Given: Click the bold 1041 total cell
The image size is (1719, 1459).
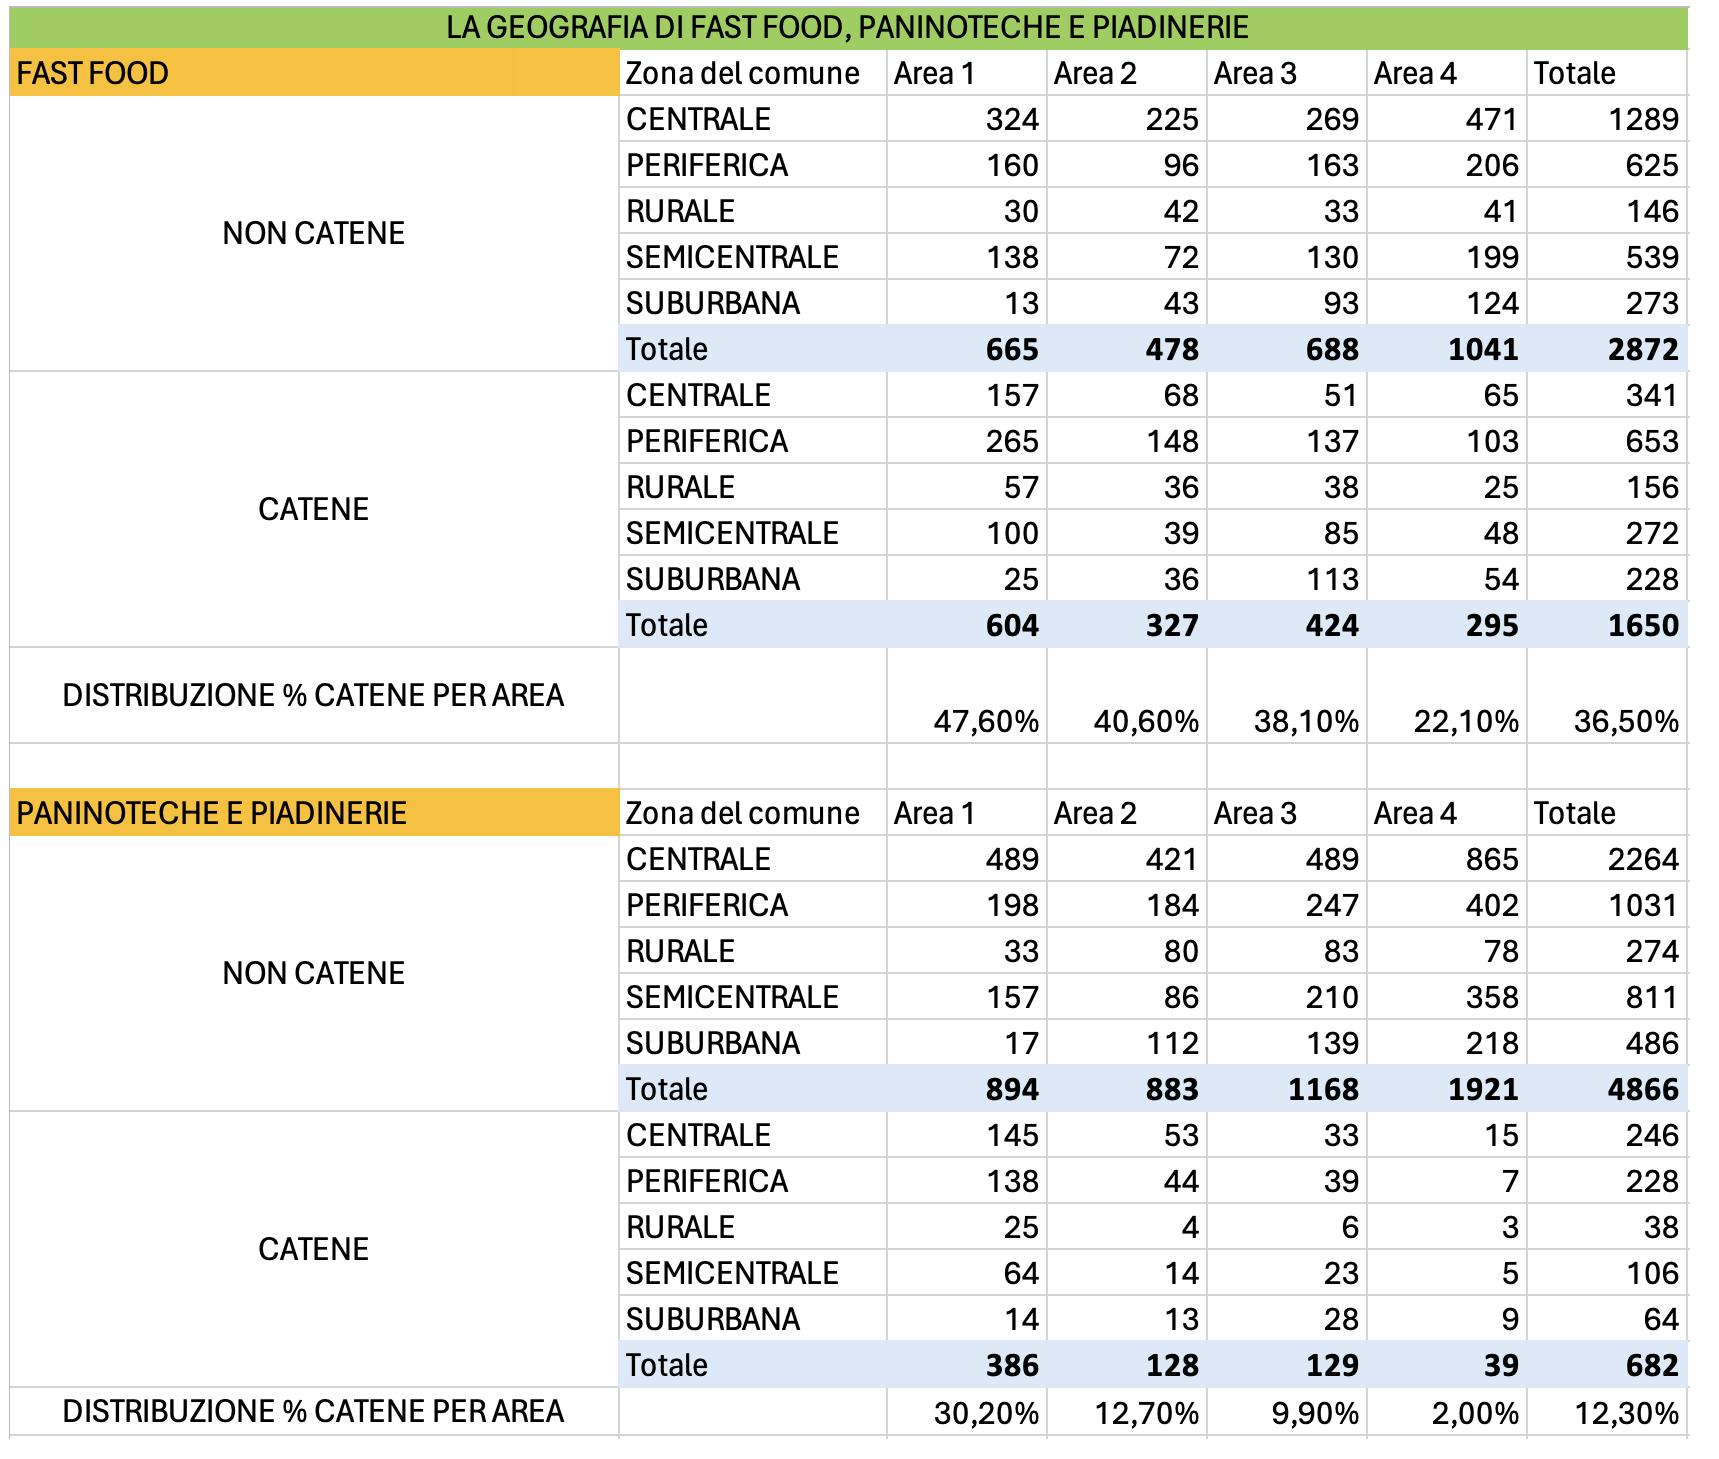Looking at the screenshot, I should point(1447,349).
